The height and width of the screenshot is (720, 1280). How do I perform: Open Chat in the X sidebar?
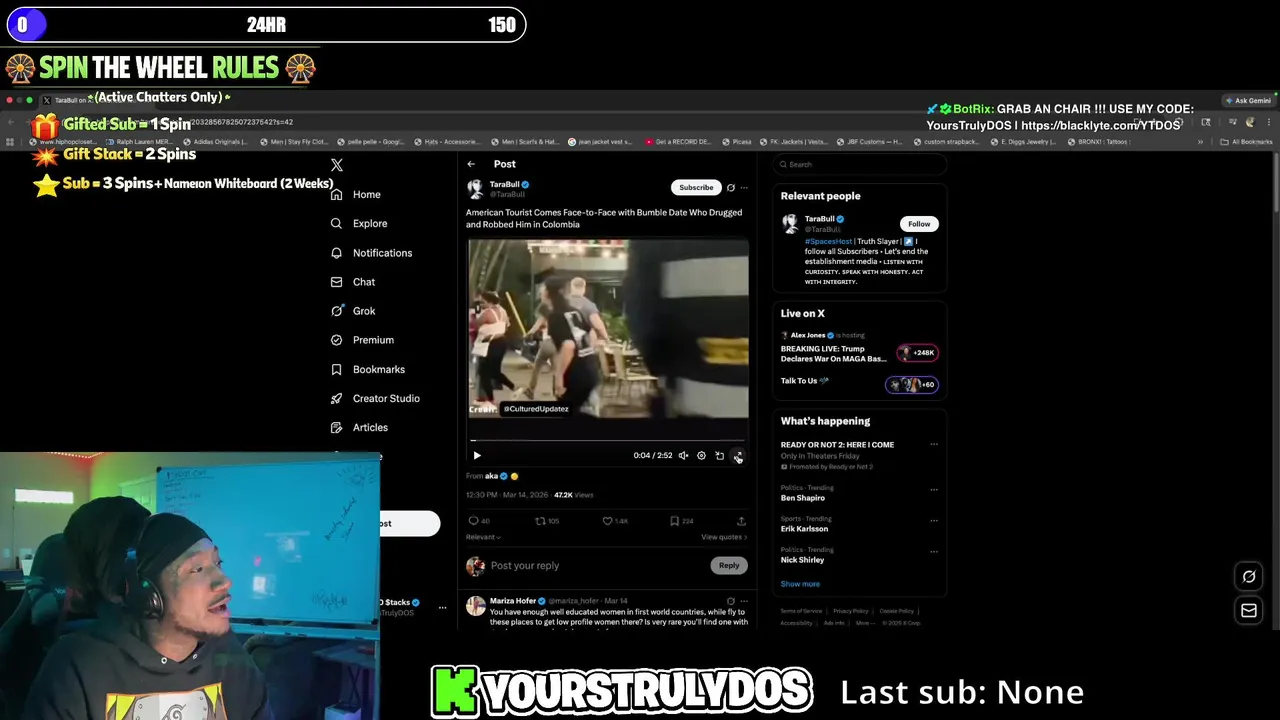(353, 282)
